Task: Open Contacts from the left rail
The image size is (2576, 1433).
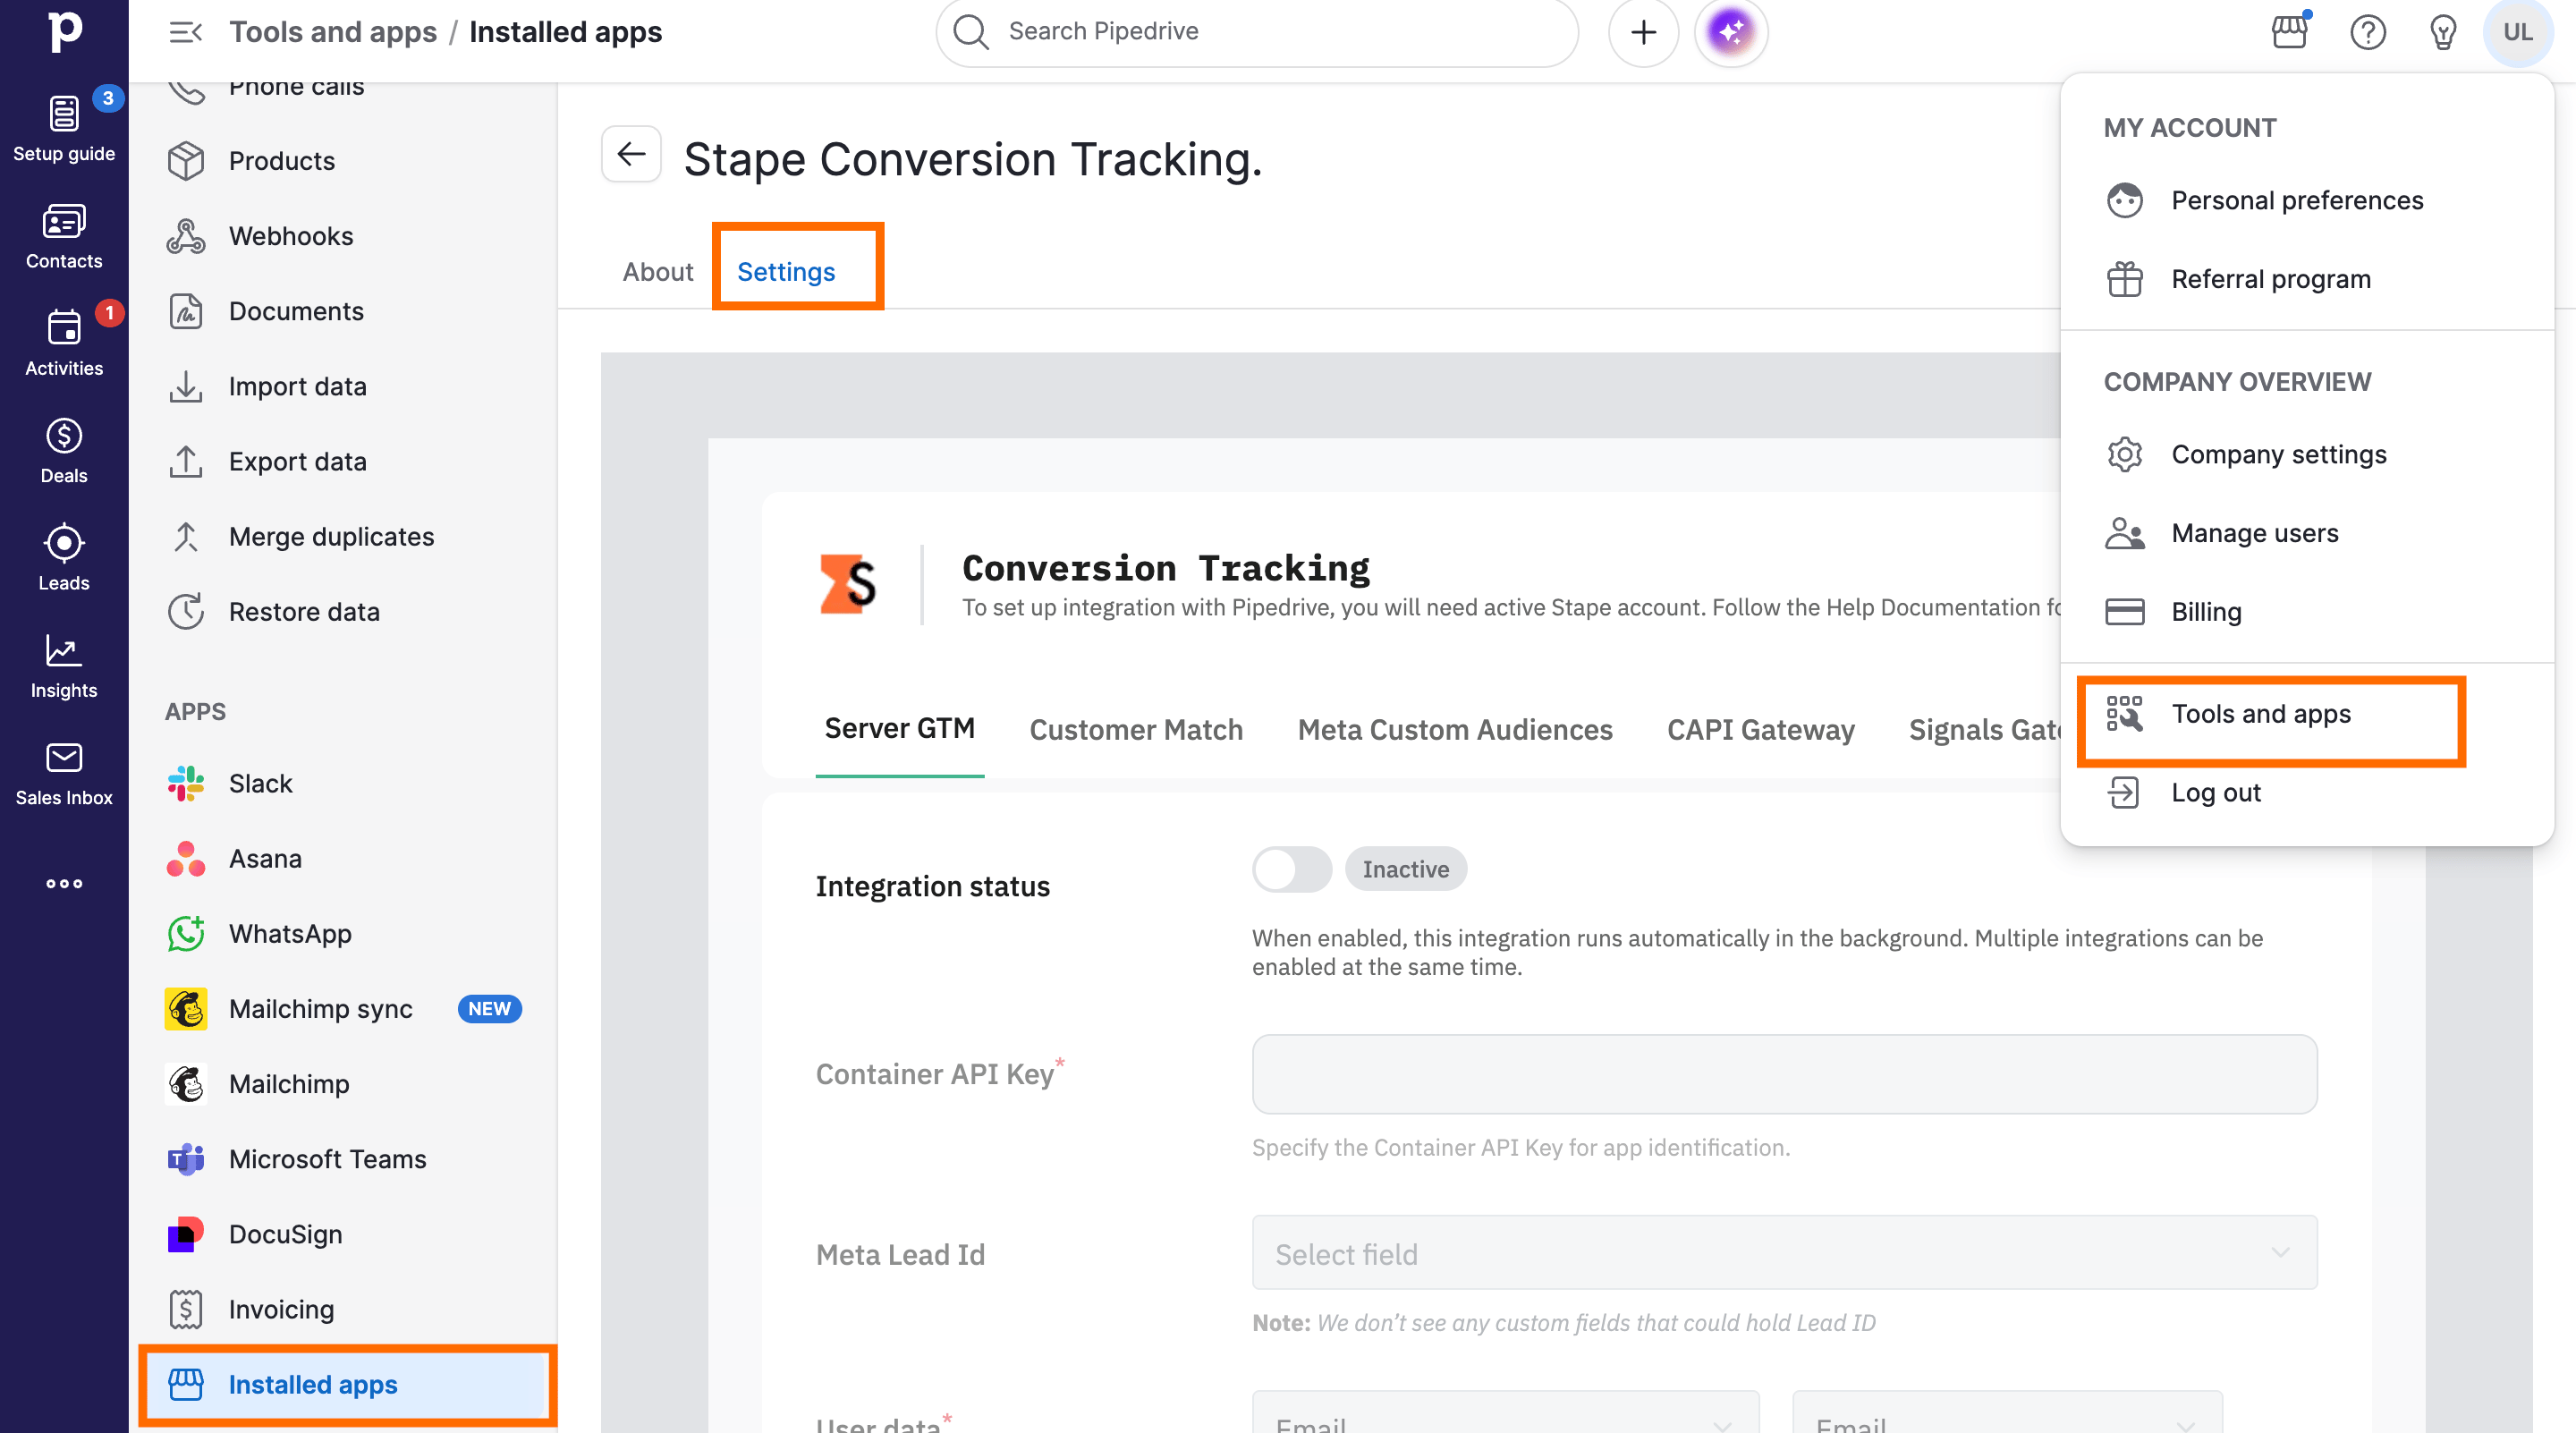Action: (x=64, y=237)
